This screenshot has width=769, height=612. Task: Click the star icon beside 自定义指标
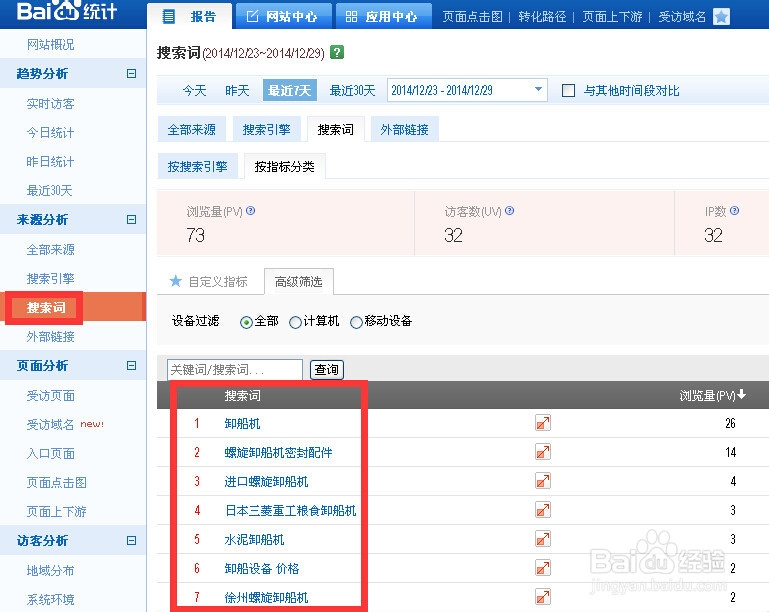[x=176, y=281]
